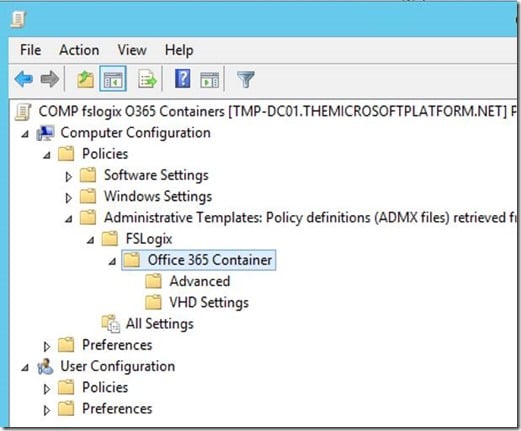Click the All Settings node icon
Screen dimensions: 521x431
tap(110, 324)
